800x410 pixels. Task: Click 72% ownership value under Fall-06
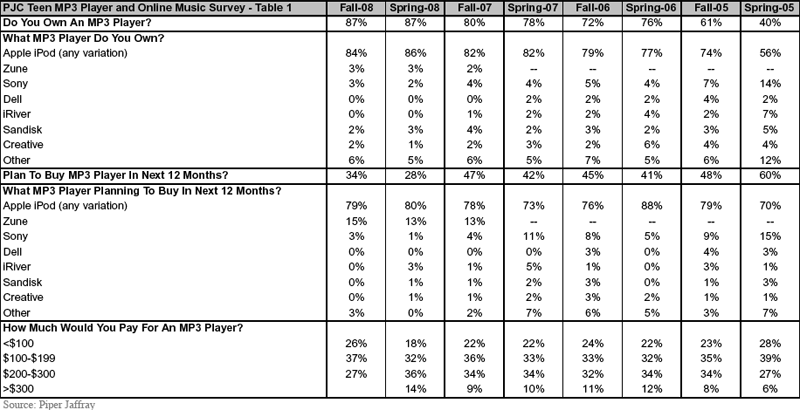(592, 23)
